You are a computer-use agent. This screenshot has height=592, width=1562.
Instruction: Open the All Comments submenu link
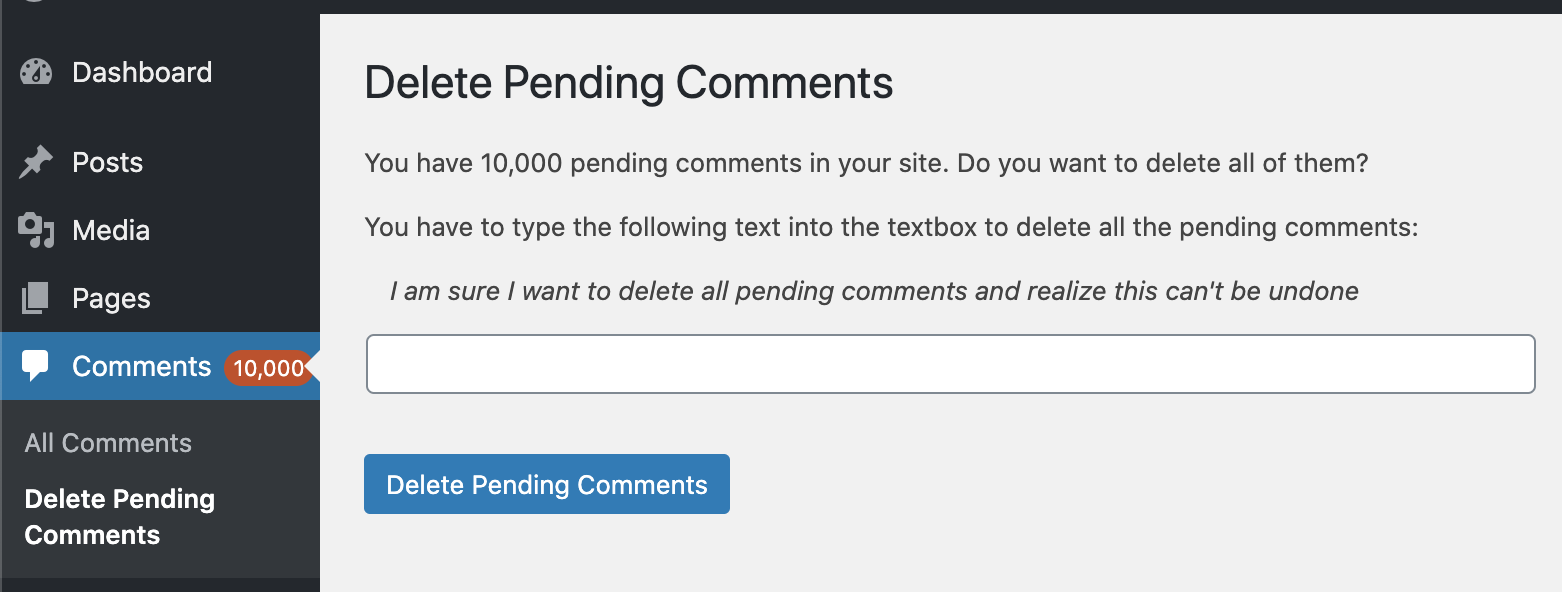108,443
